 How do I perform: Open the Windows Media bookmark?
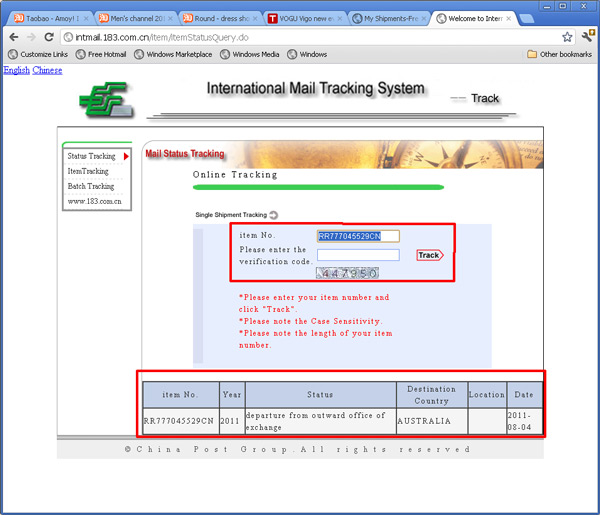pyautogui.click(x=249, y=54)
